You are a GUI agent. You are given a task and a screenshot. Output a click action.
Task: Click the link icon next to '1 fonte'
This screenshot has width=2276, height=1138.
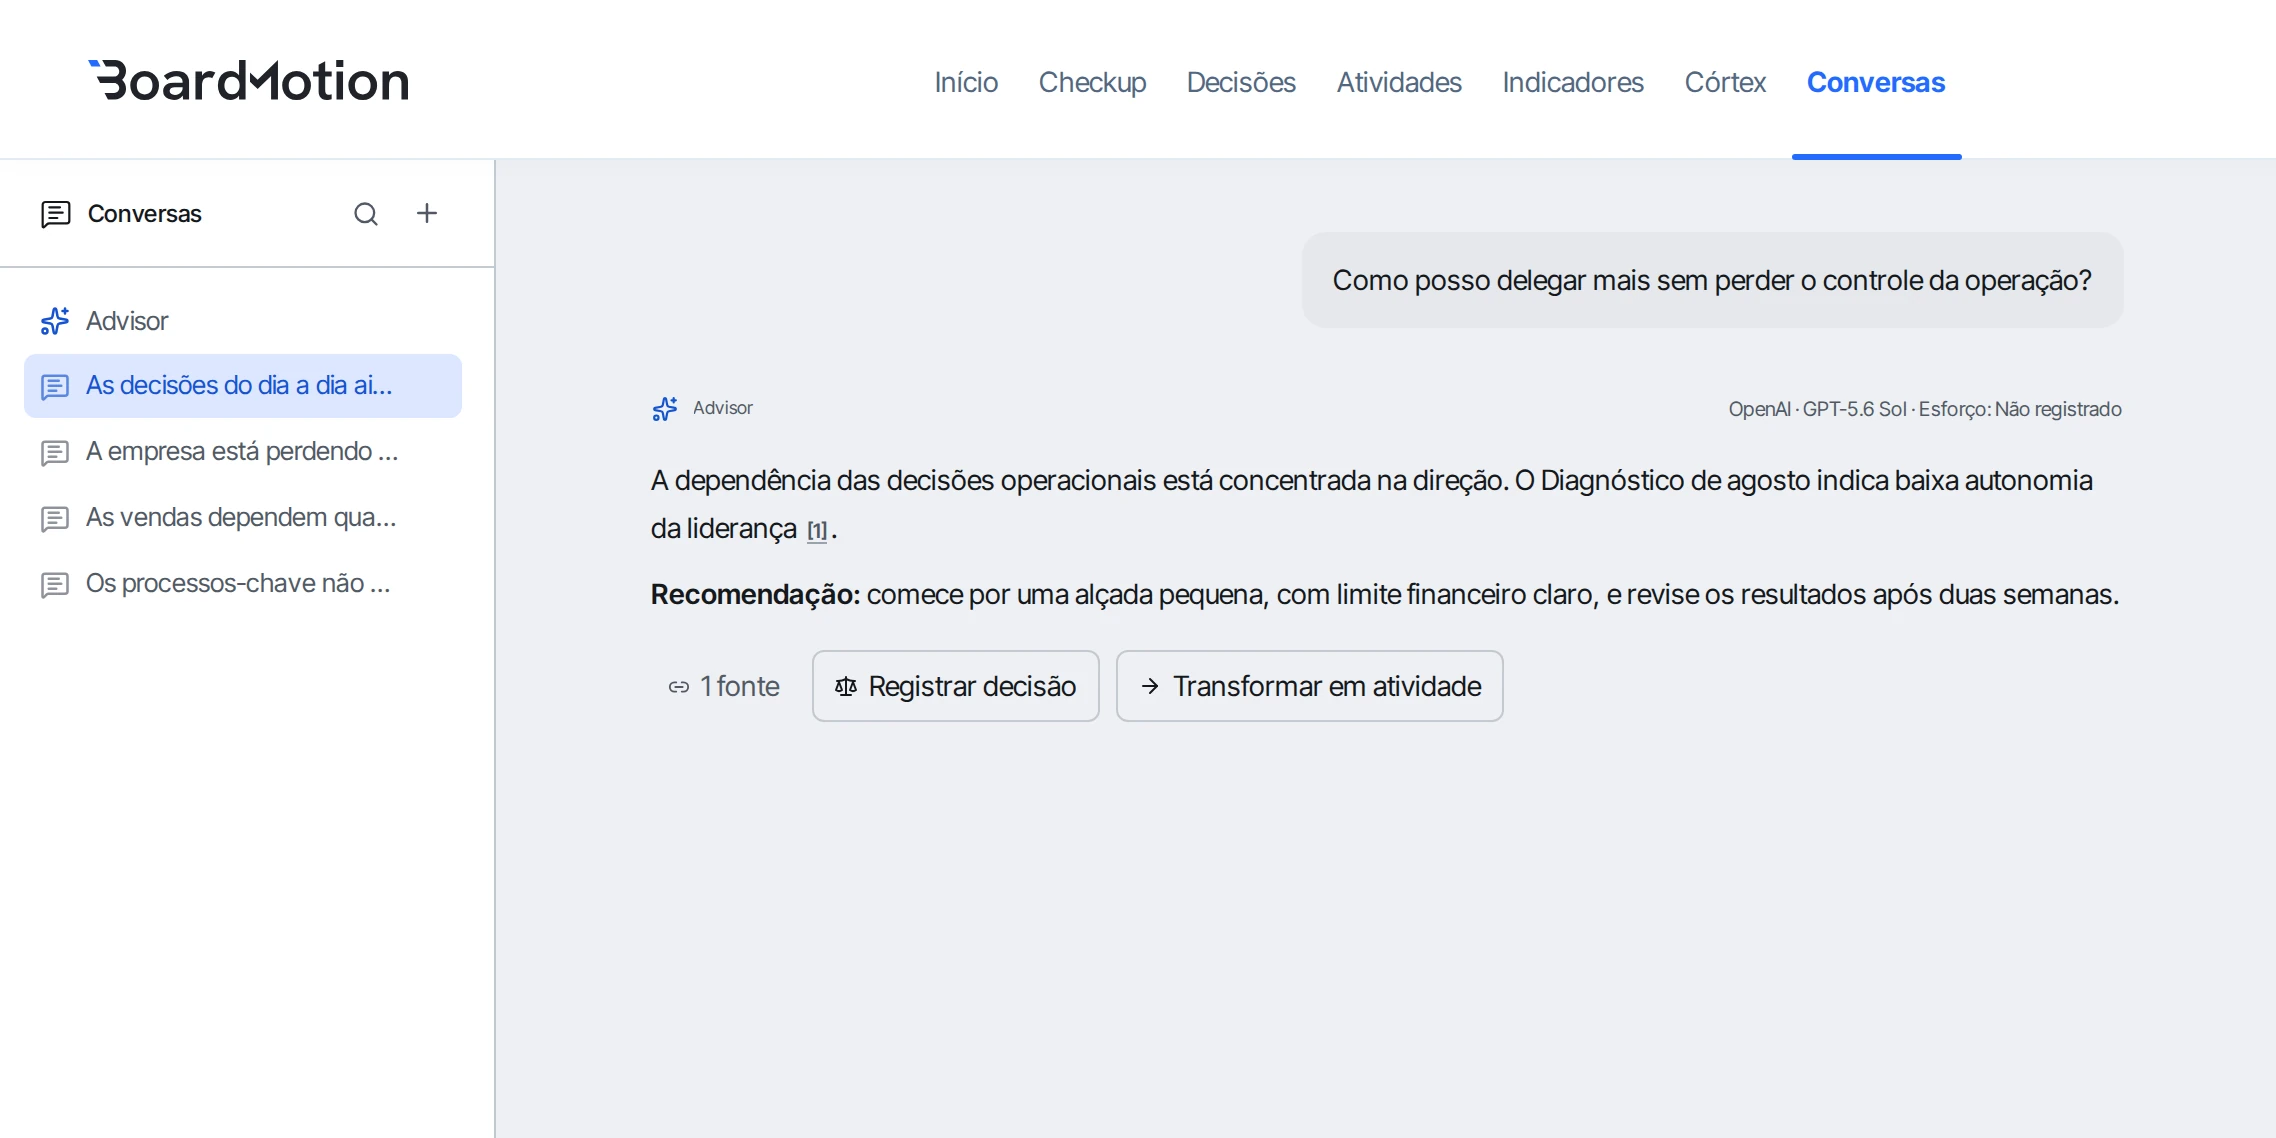click(x=679, y=687)
